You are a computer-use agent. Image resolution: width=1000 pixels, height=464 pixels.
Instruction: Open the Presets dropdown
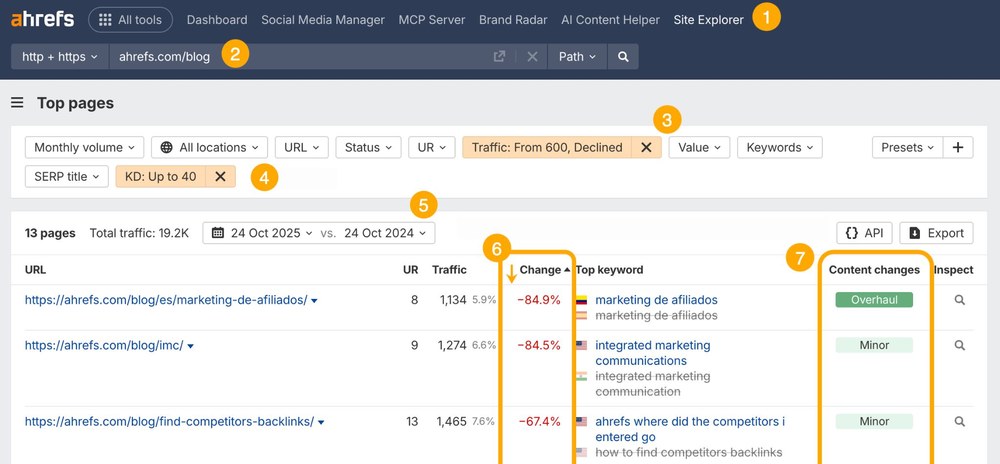[x=907, y=147]
